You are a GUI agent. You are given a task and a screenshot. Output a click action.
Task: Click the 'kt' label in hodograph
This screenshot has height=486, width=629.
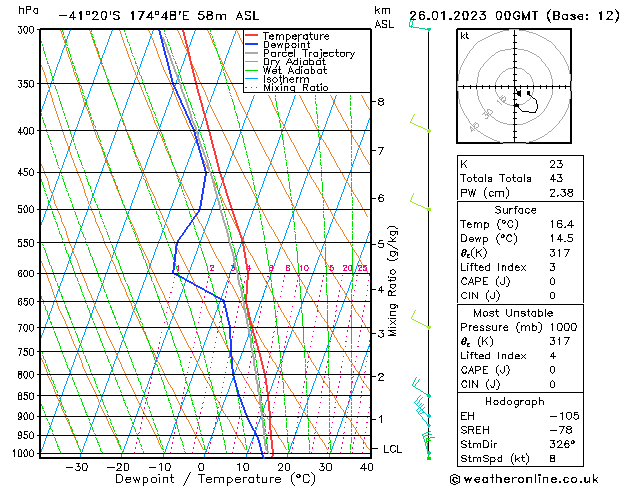point(465,35)
